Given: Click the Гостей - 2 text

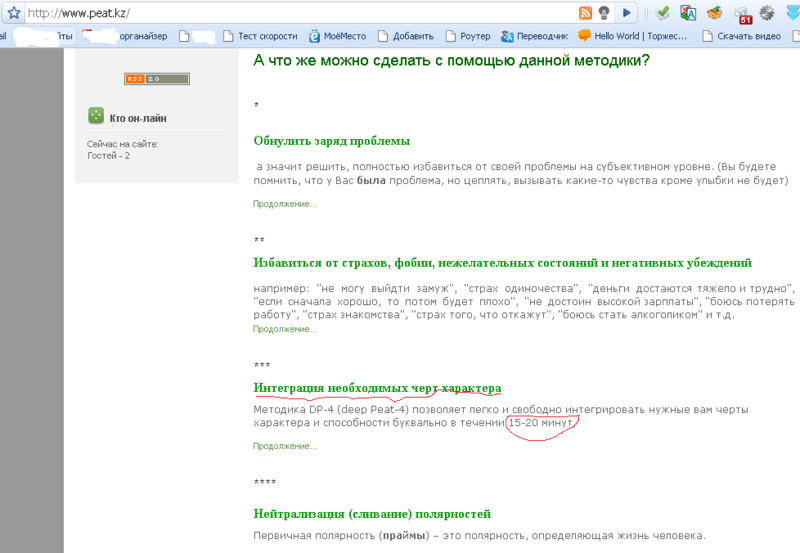Looking at the screenshot, I should point(108,156).
